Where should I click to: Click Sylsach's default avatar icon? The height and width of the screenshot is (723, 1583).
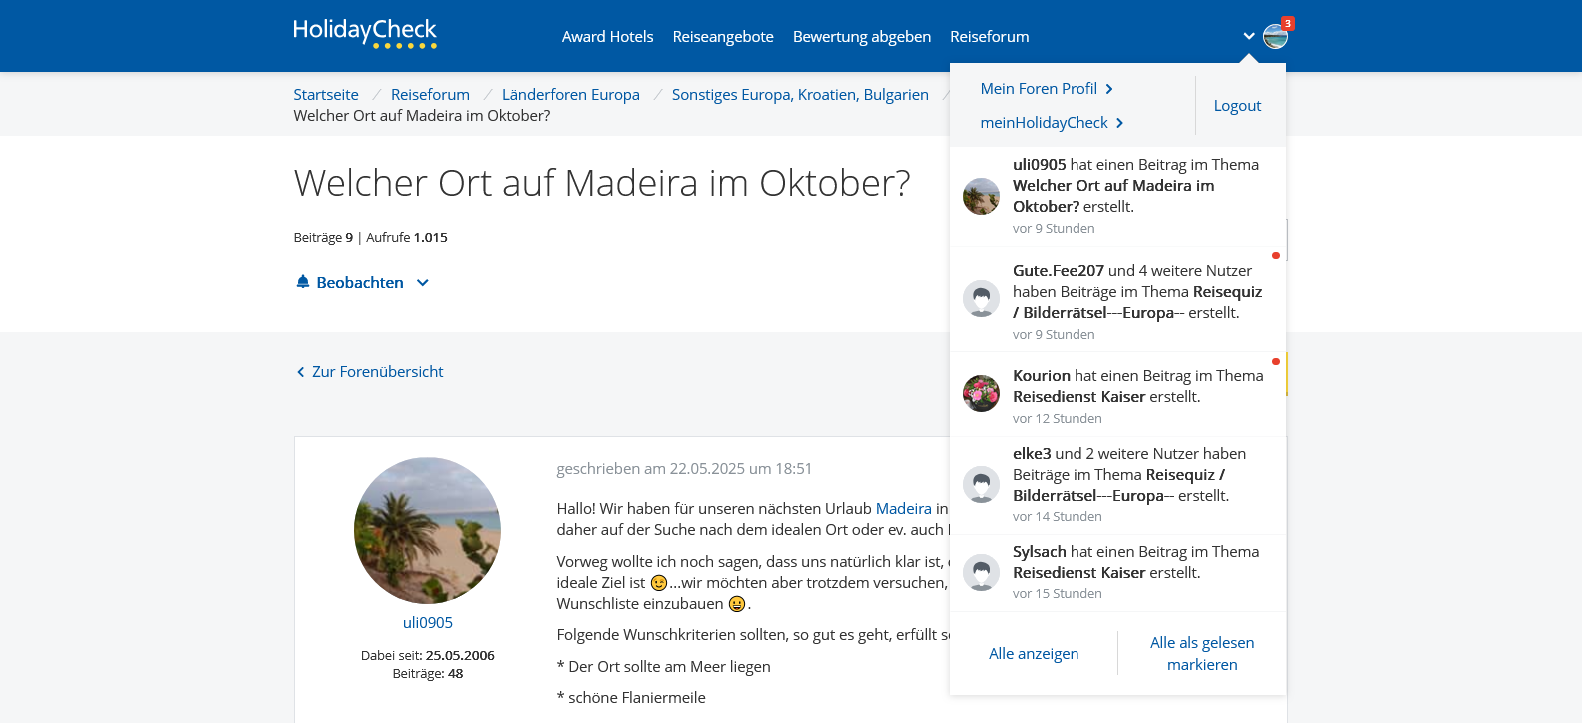pyautogui.click(x=981, y=572)
